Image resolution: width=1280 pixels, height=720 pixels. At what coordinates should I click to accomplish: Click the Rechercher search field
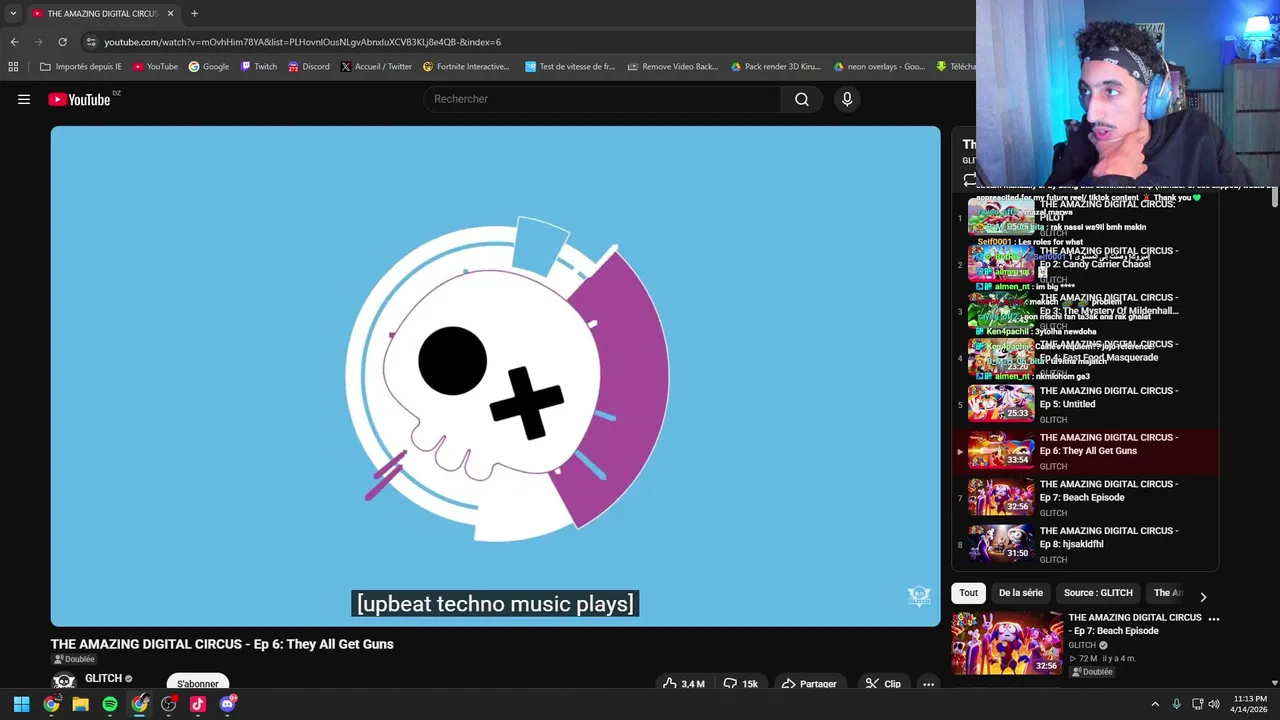pos(603,99)
